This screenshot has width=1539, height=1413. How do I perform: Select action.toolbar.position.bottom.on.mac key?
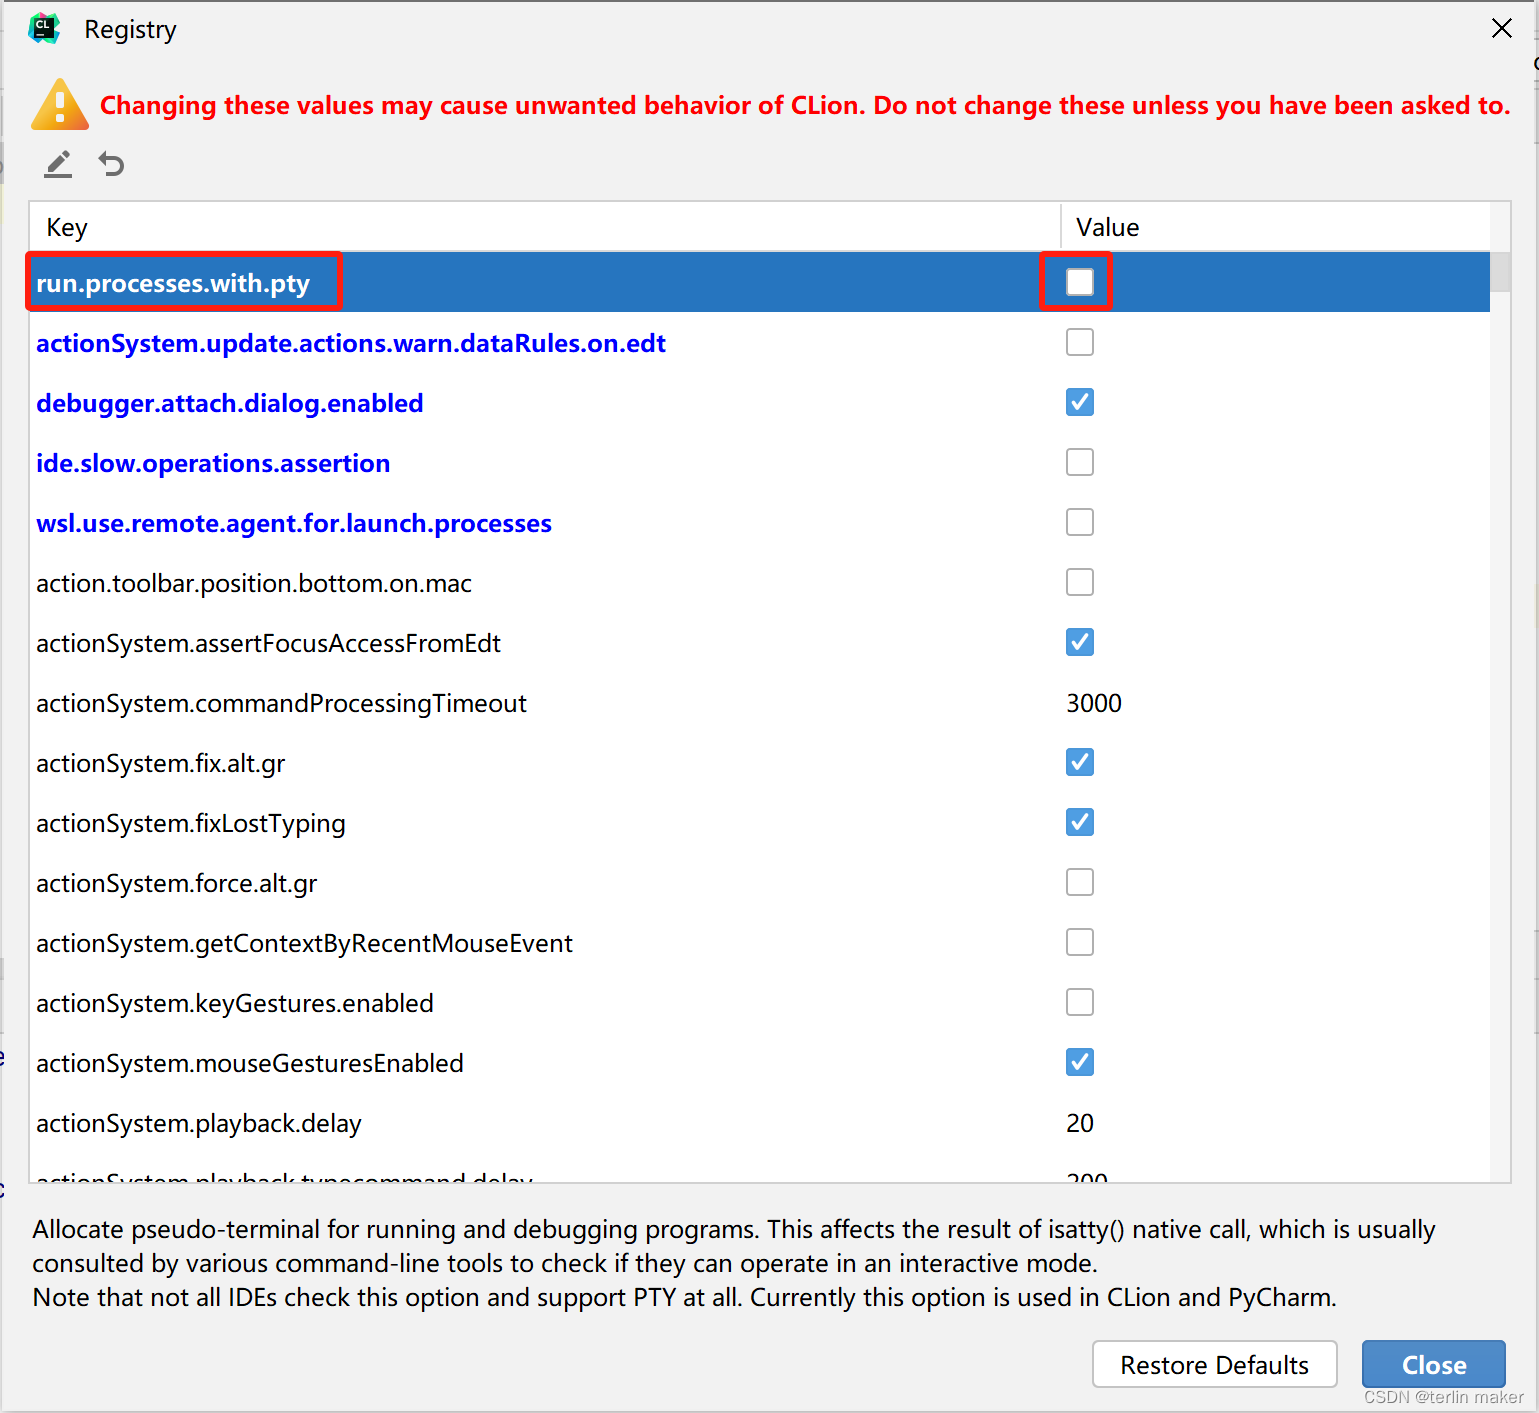[x=254, y=583]
